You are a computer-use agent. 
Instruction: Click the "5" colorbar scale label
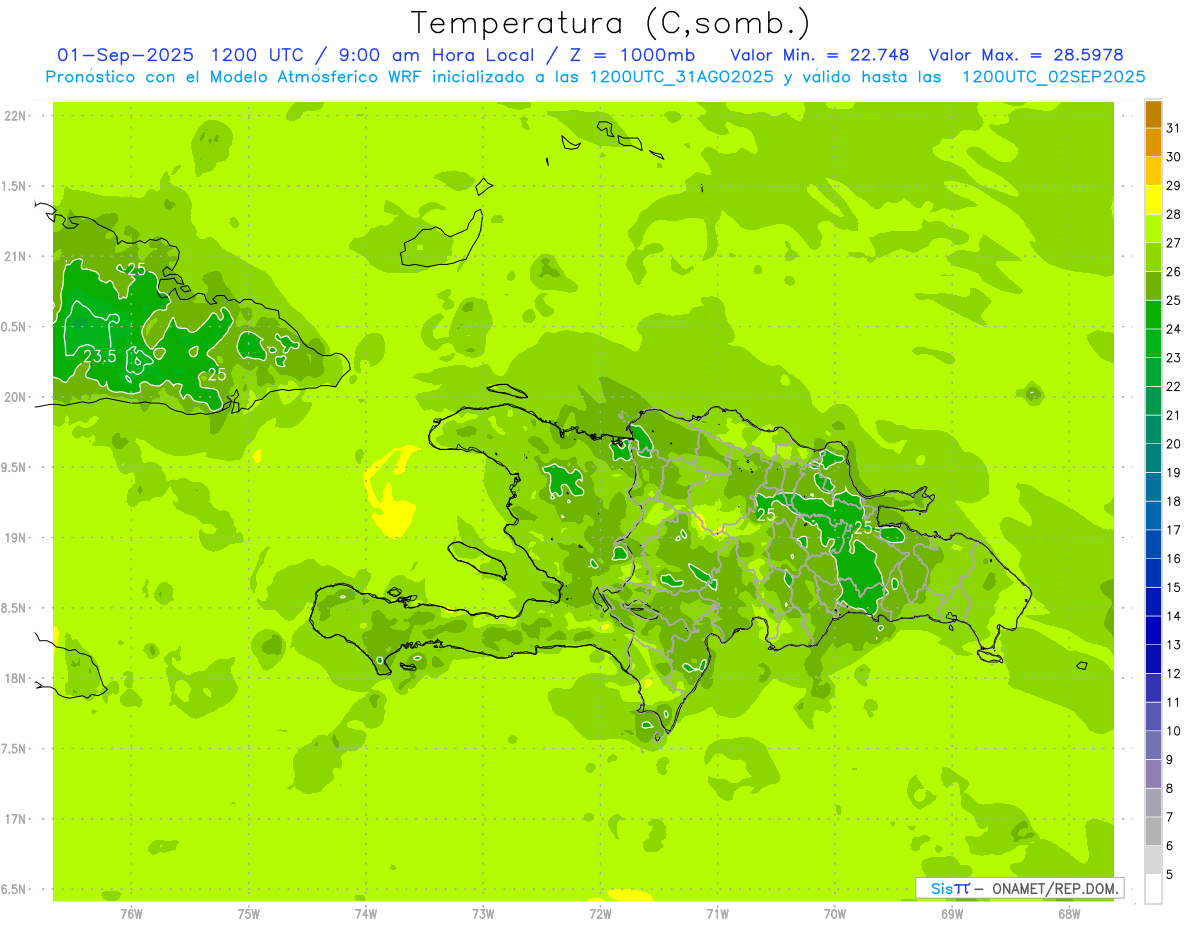[x=1170, y=874]
